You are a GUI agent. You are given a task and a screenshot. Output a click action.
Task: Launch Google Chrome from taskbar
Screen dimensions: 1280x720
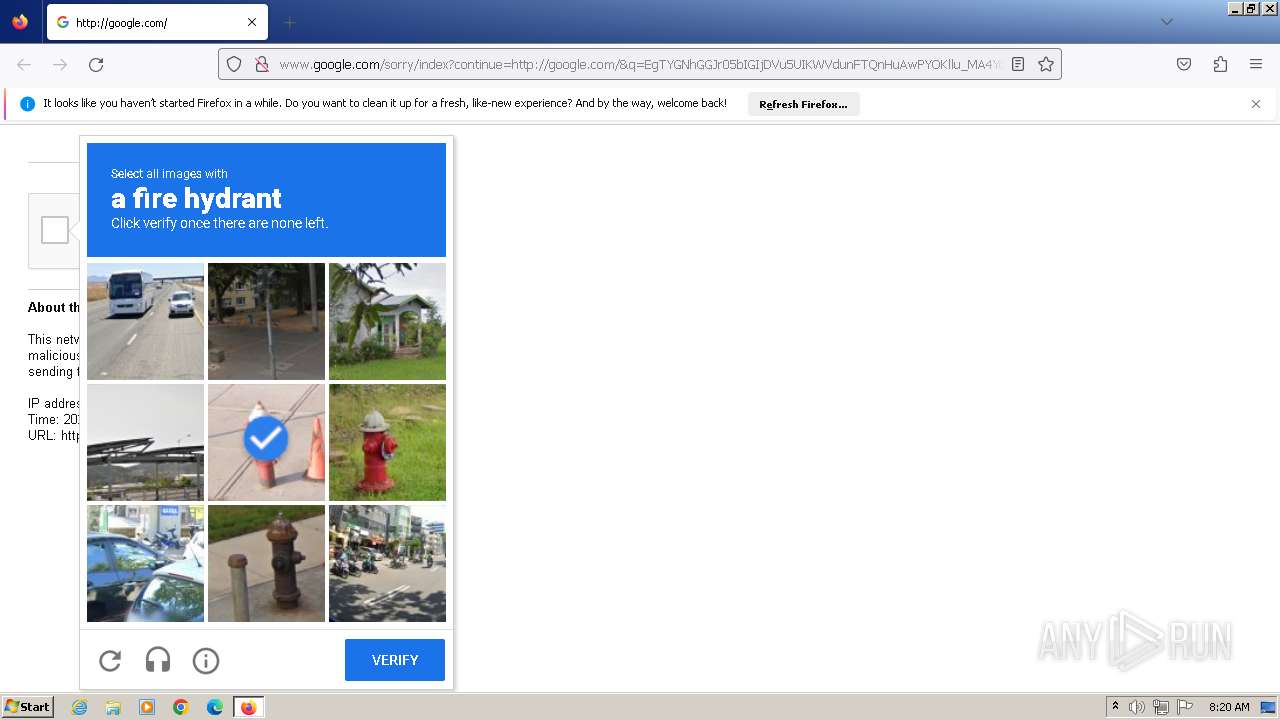coord(181,707)
